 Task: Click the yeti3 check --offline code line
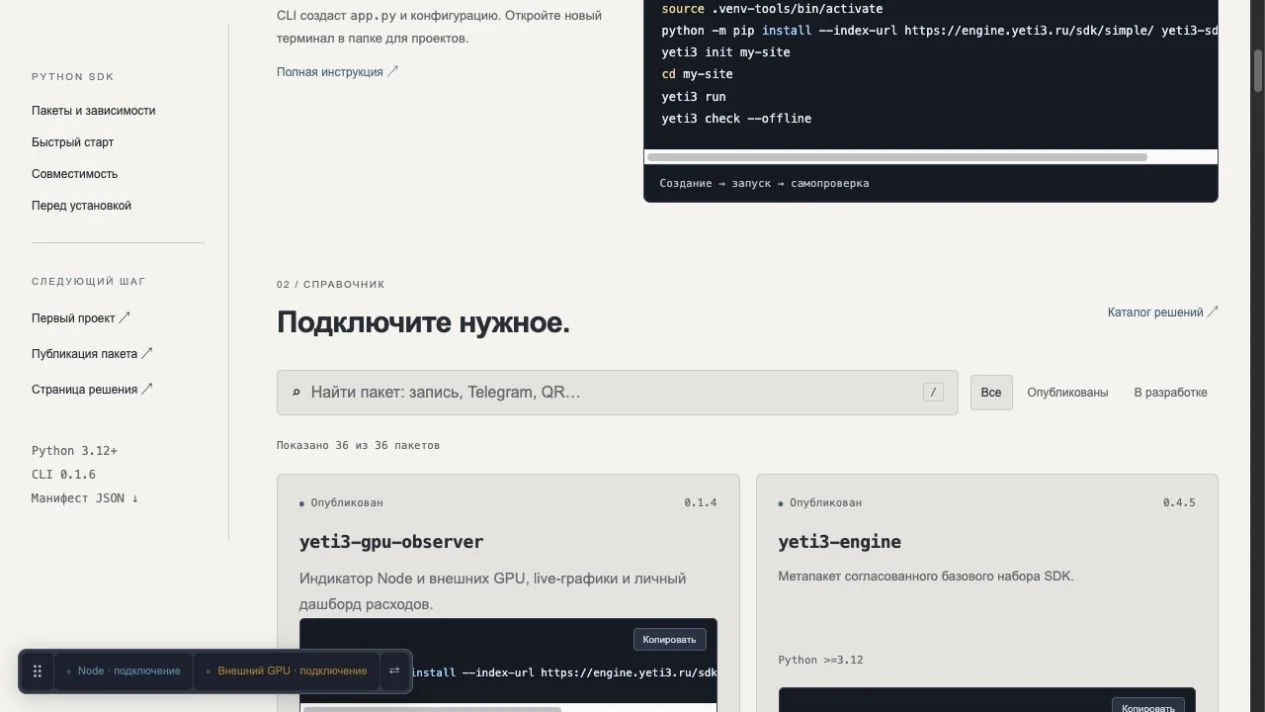pyautogui.click(x=736, y=119)
